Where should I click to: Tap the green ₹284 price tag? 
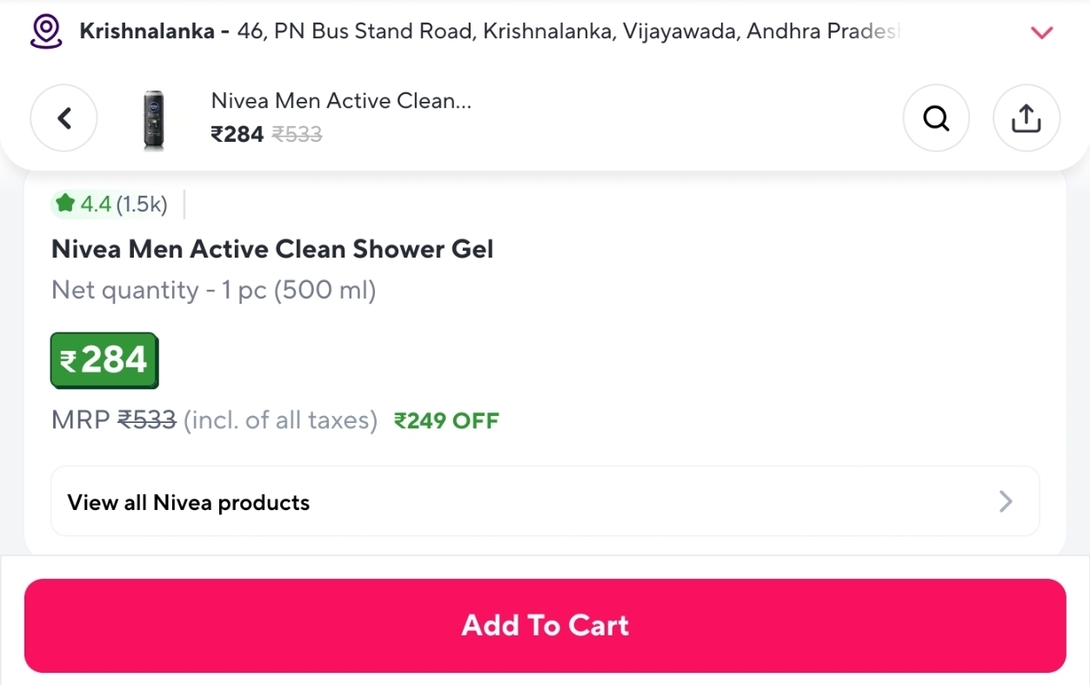coord(104,360)
